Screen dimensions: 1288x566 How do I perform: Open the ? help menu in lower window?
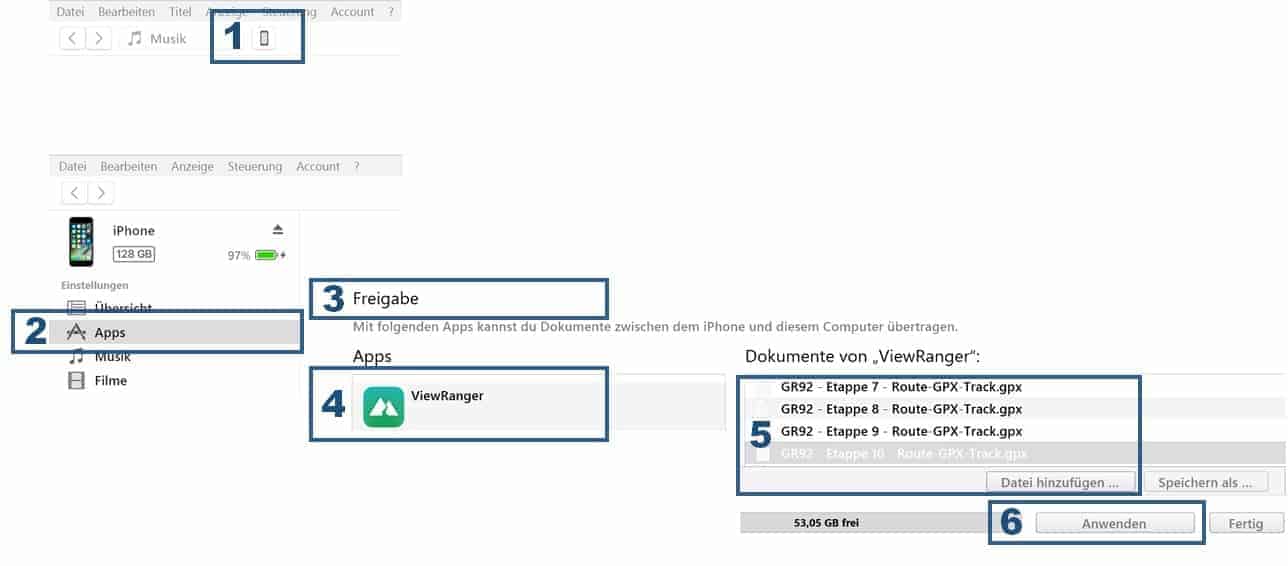[357, 167]
